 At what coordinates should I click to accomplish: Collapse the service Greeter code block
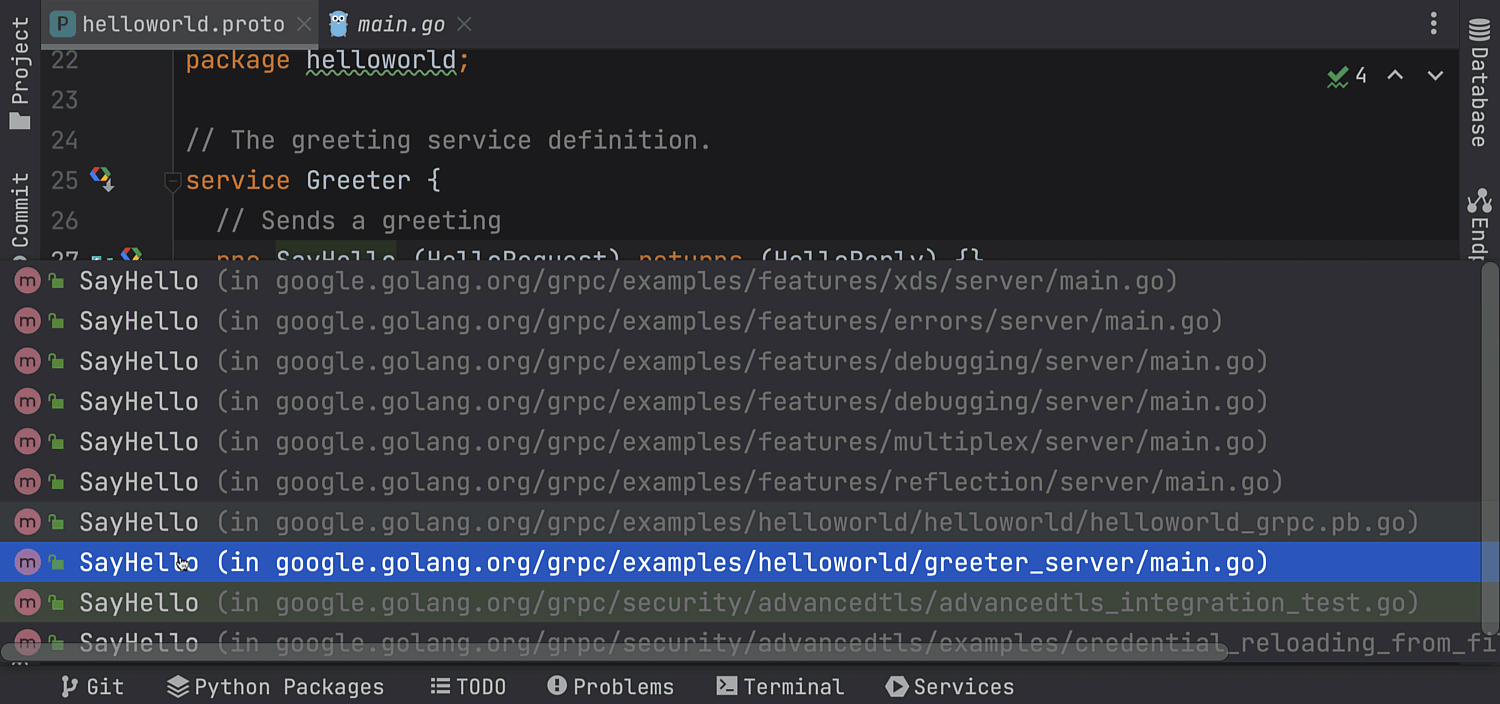coord(172,181)
